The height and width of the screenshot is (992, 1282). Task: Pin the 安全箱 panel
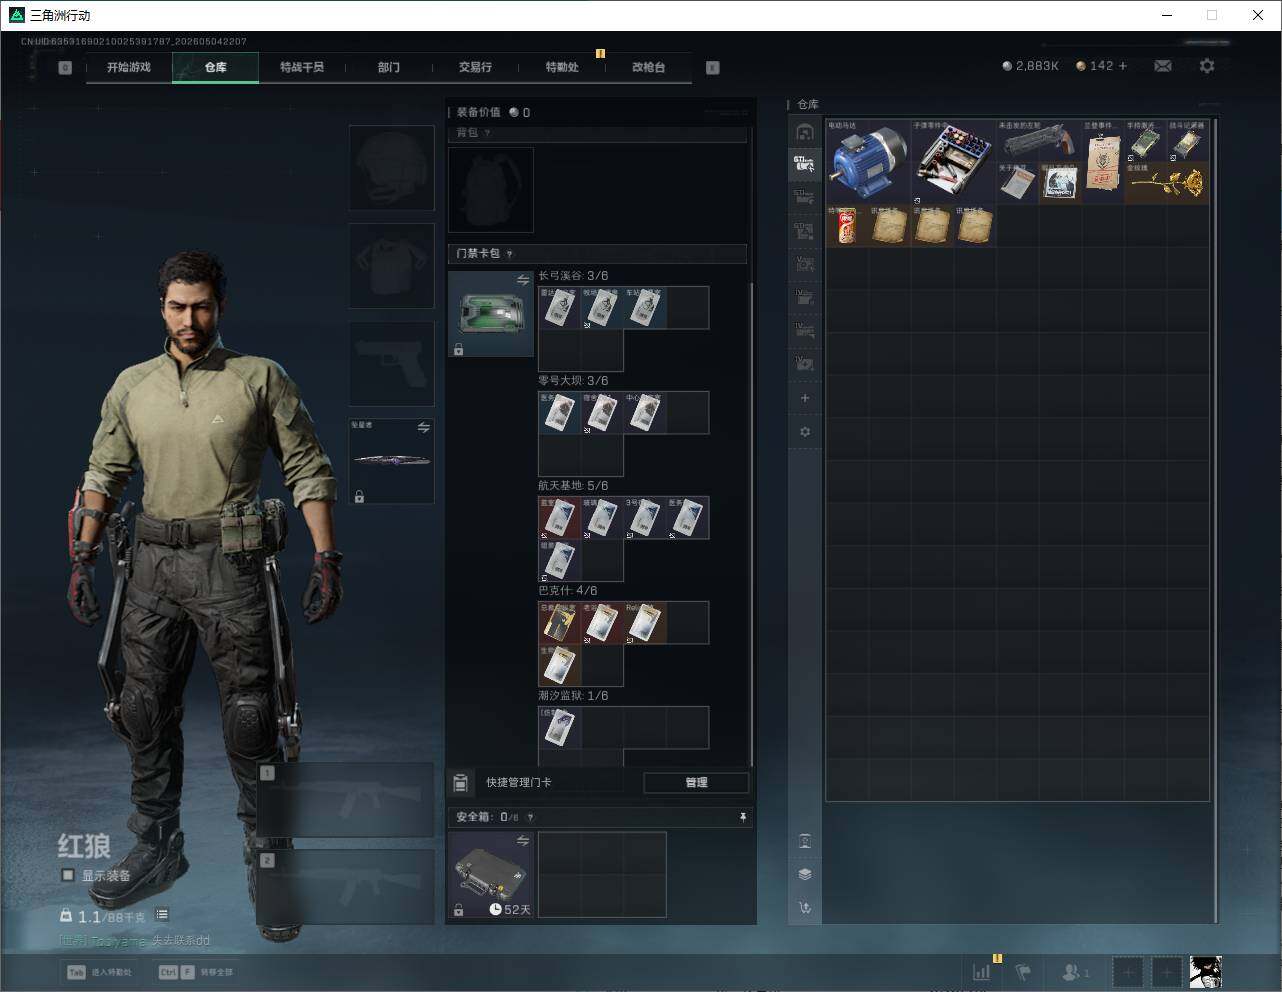(x=742, y=817)
